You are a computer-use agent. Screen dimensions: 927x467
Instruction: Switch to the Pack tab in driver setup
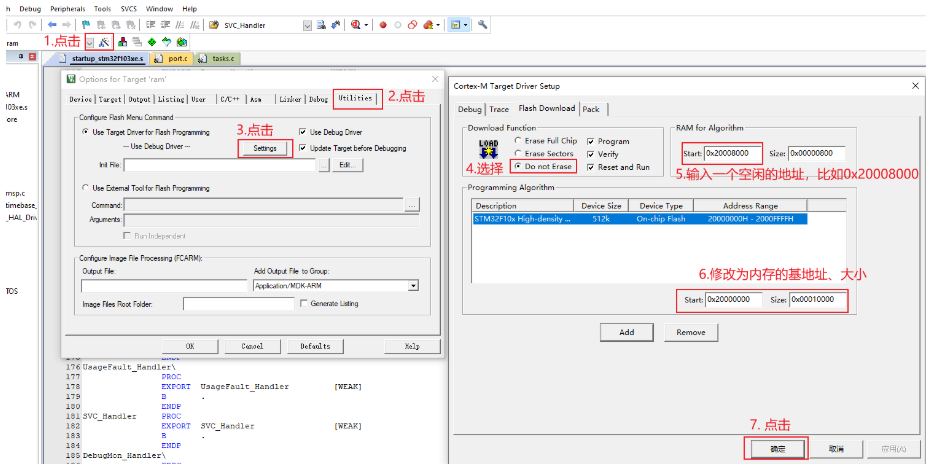coord(591,109)
